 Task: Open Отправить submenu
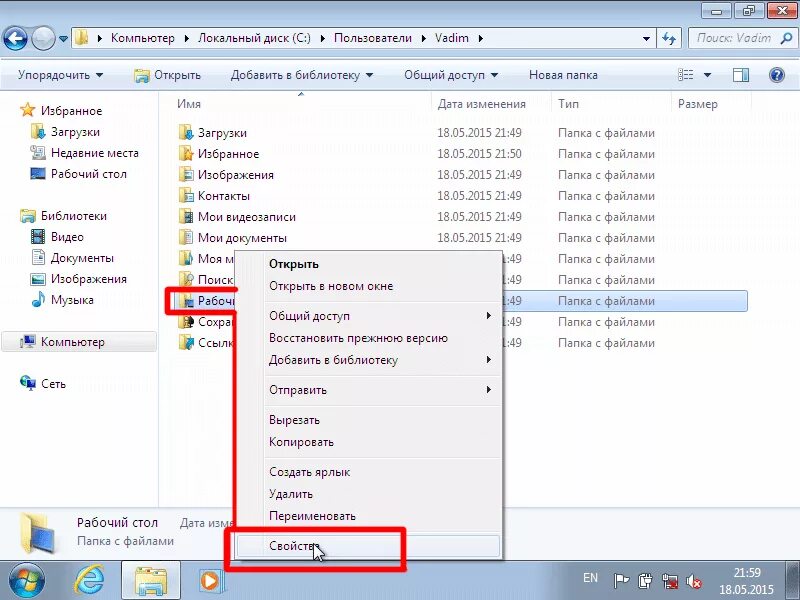pyautogui.click(x=368, y=390)
